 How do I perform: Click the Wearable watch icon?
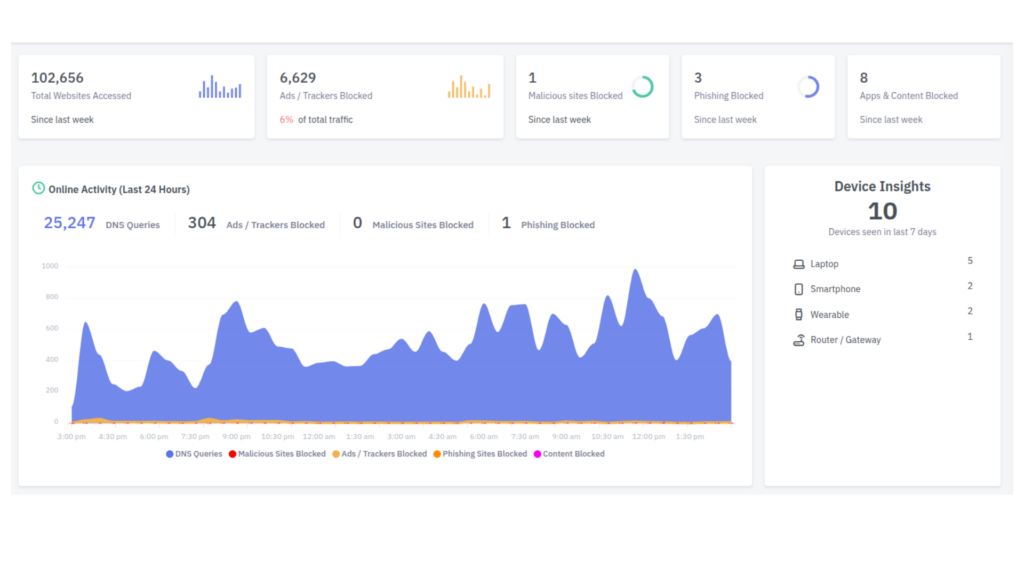[799, 314]
